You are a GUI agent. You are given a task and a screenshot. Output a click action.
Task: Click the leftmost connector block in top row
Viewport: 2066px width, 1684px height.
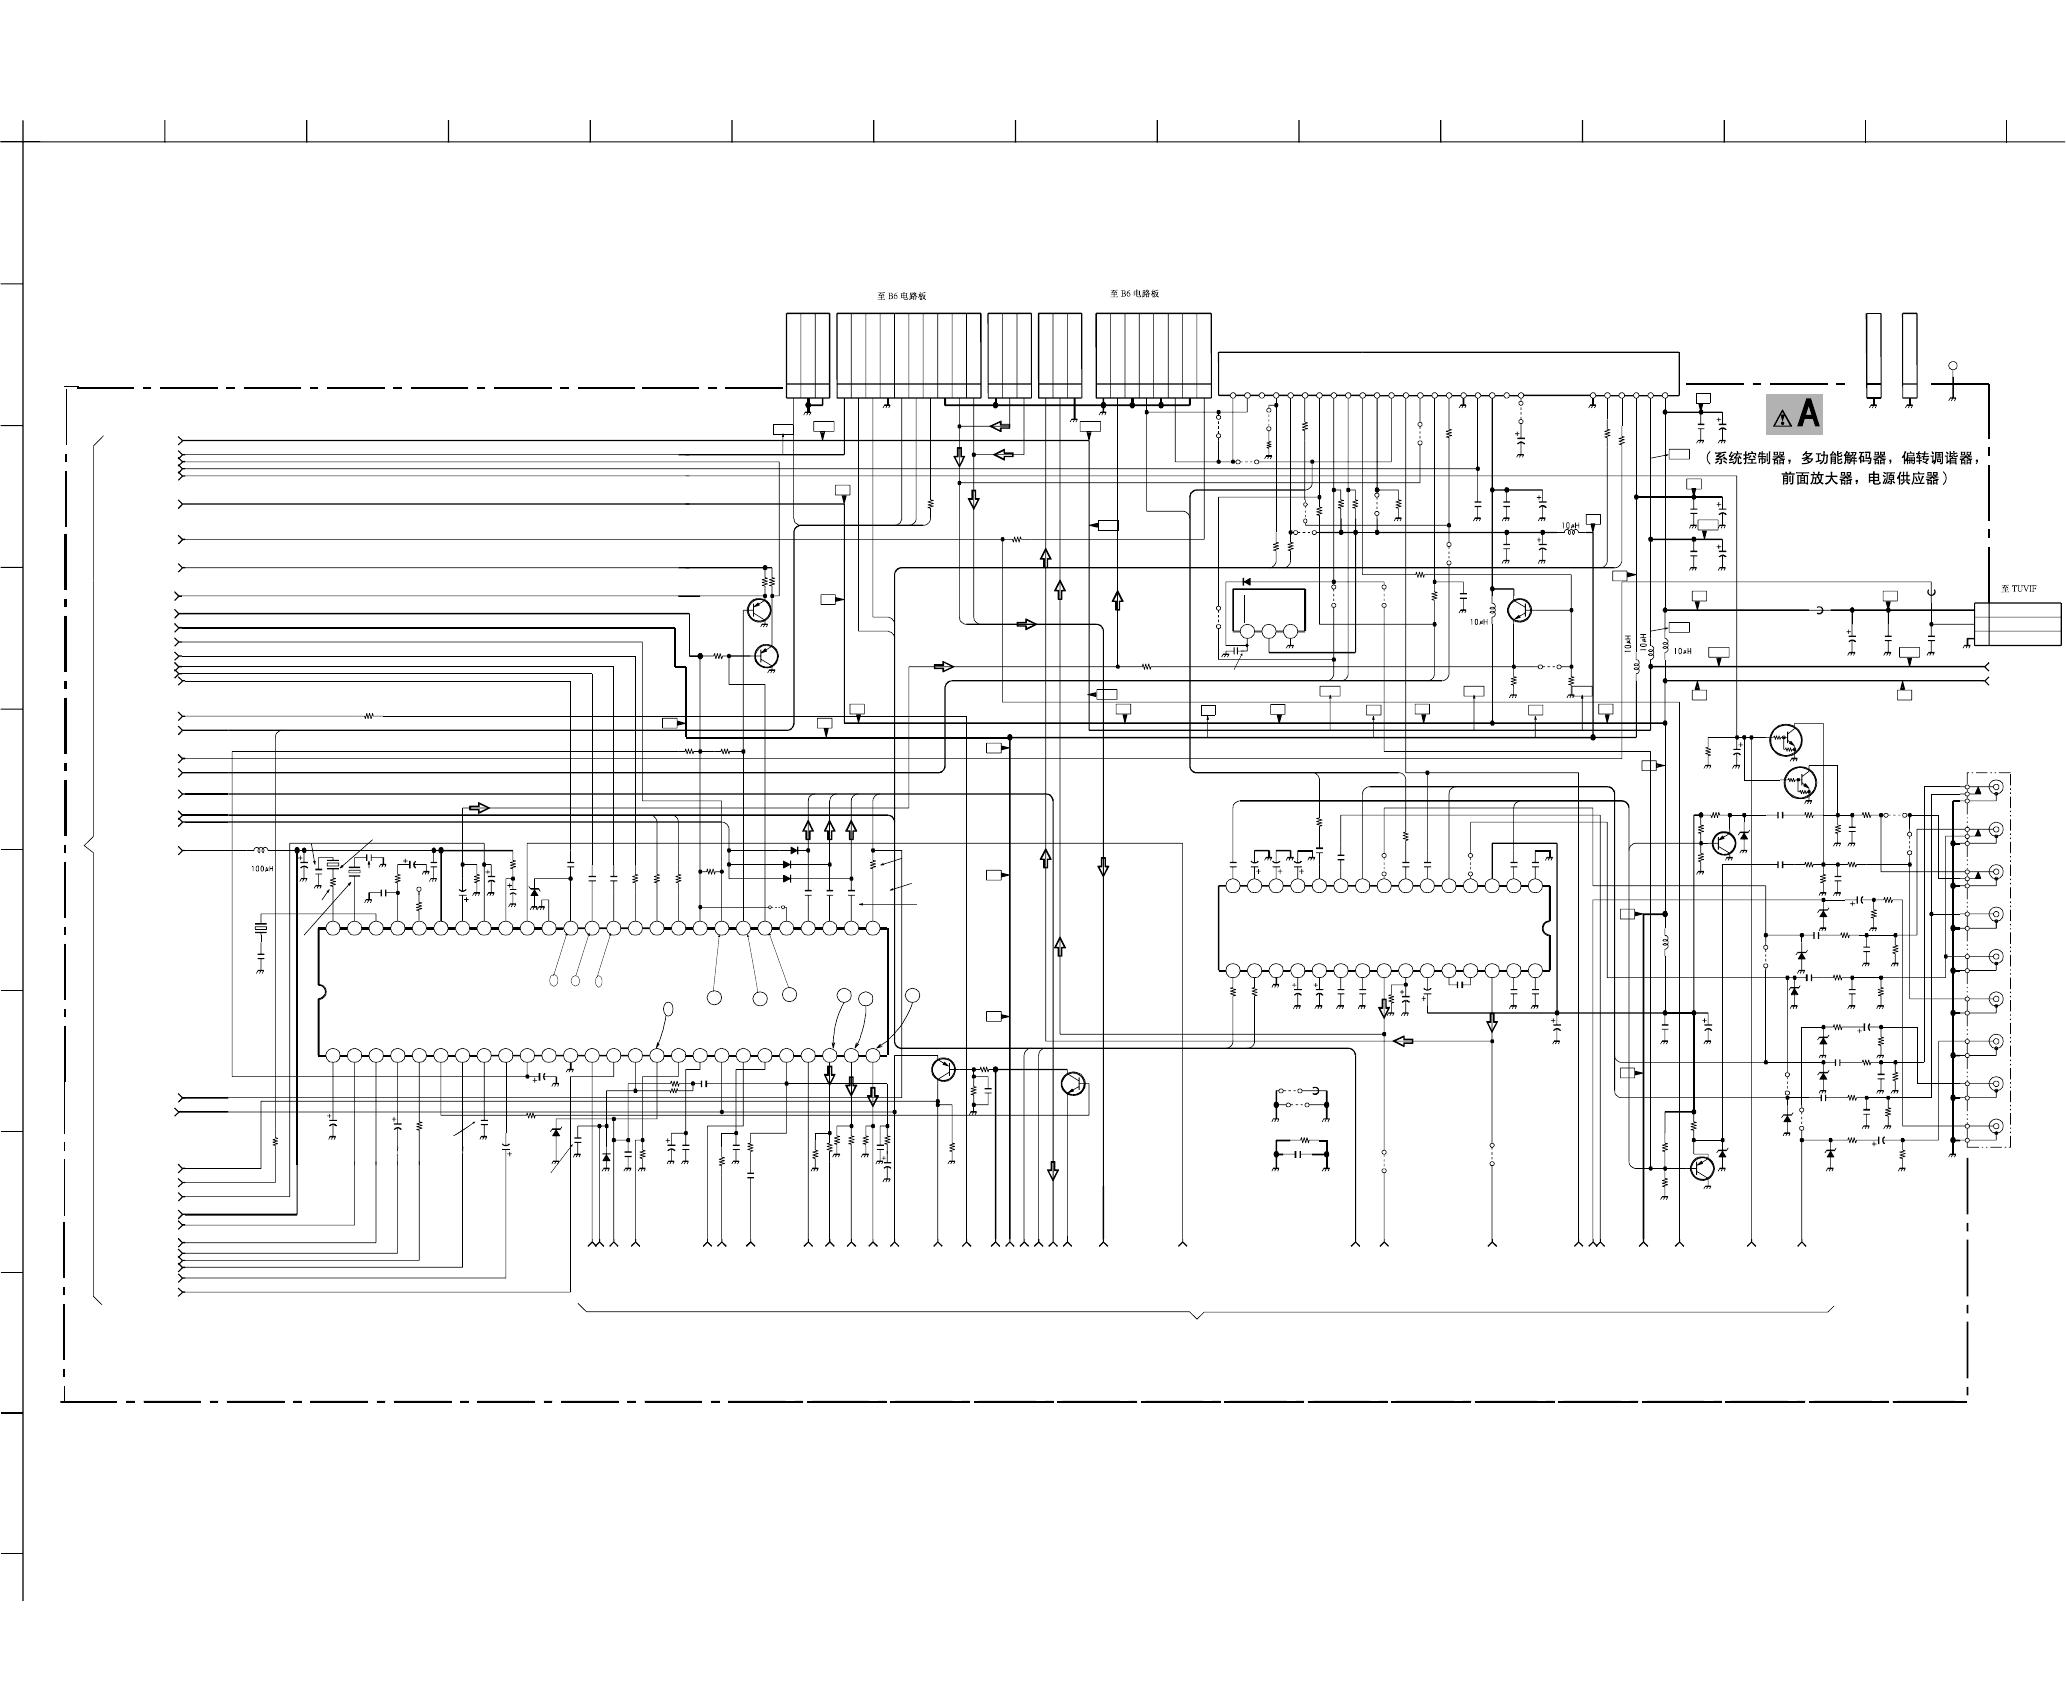tap(807, 355)
